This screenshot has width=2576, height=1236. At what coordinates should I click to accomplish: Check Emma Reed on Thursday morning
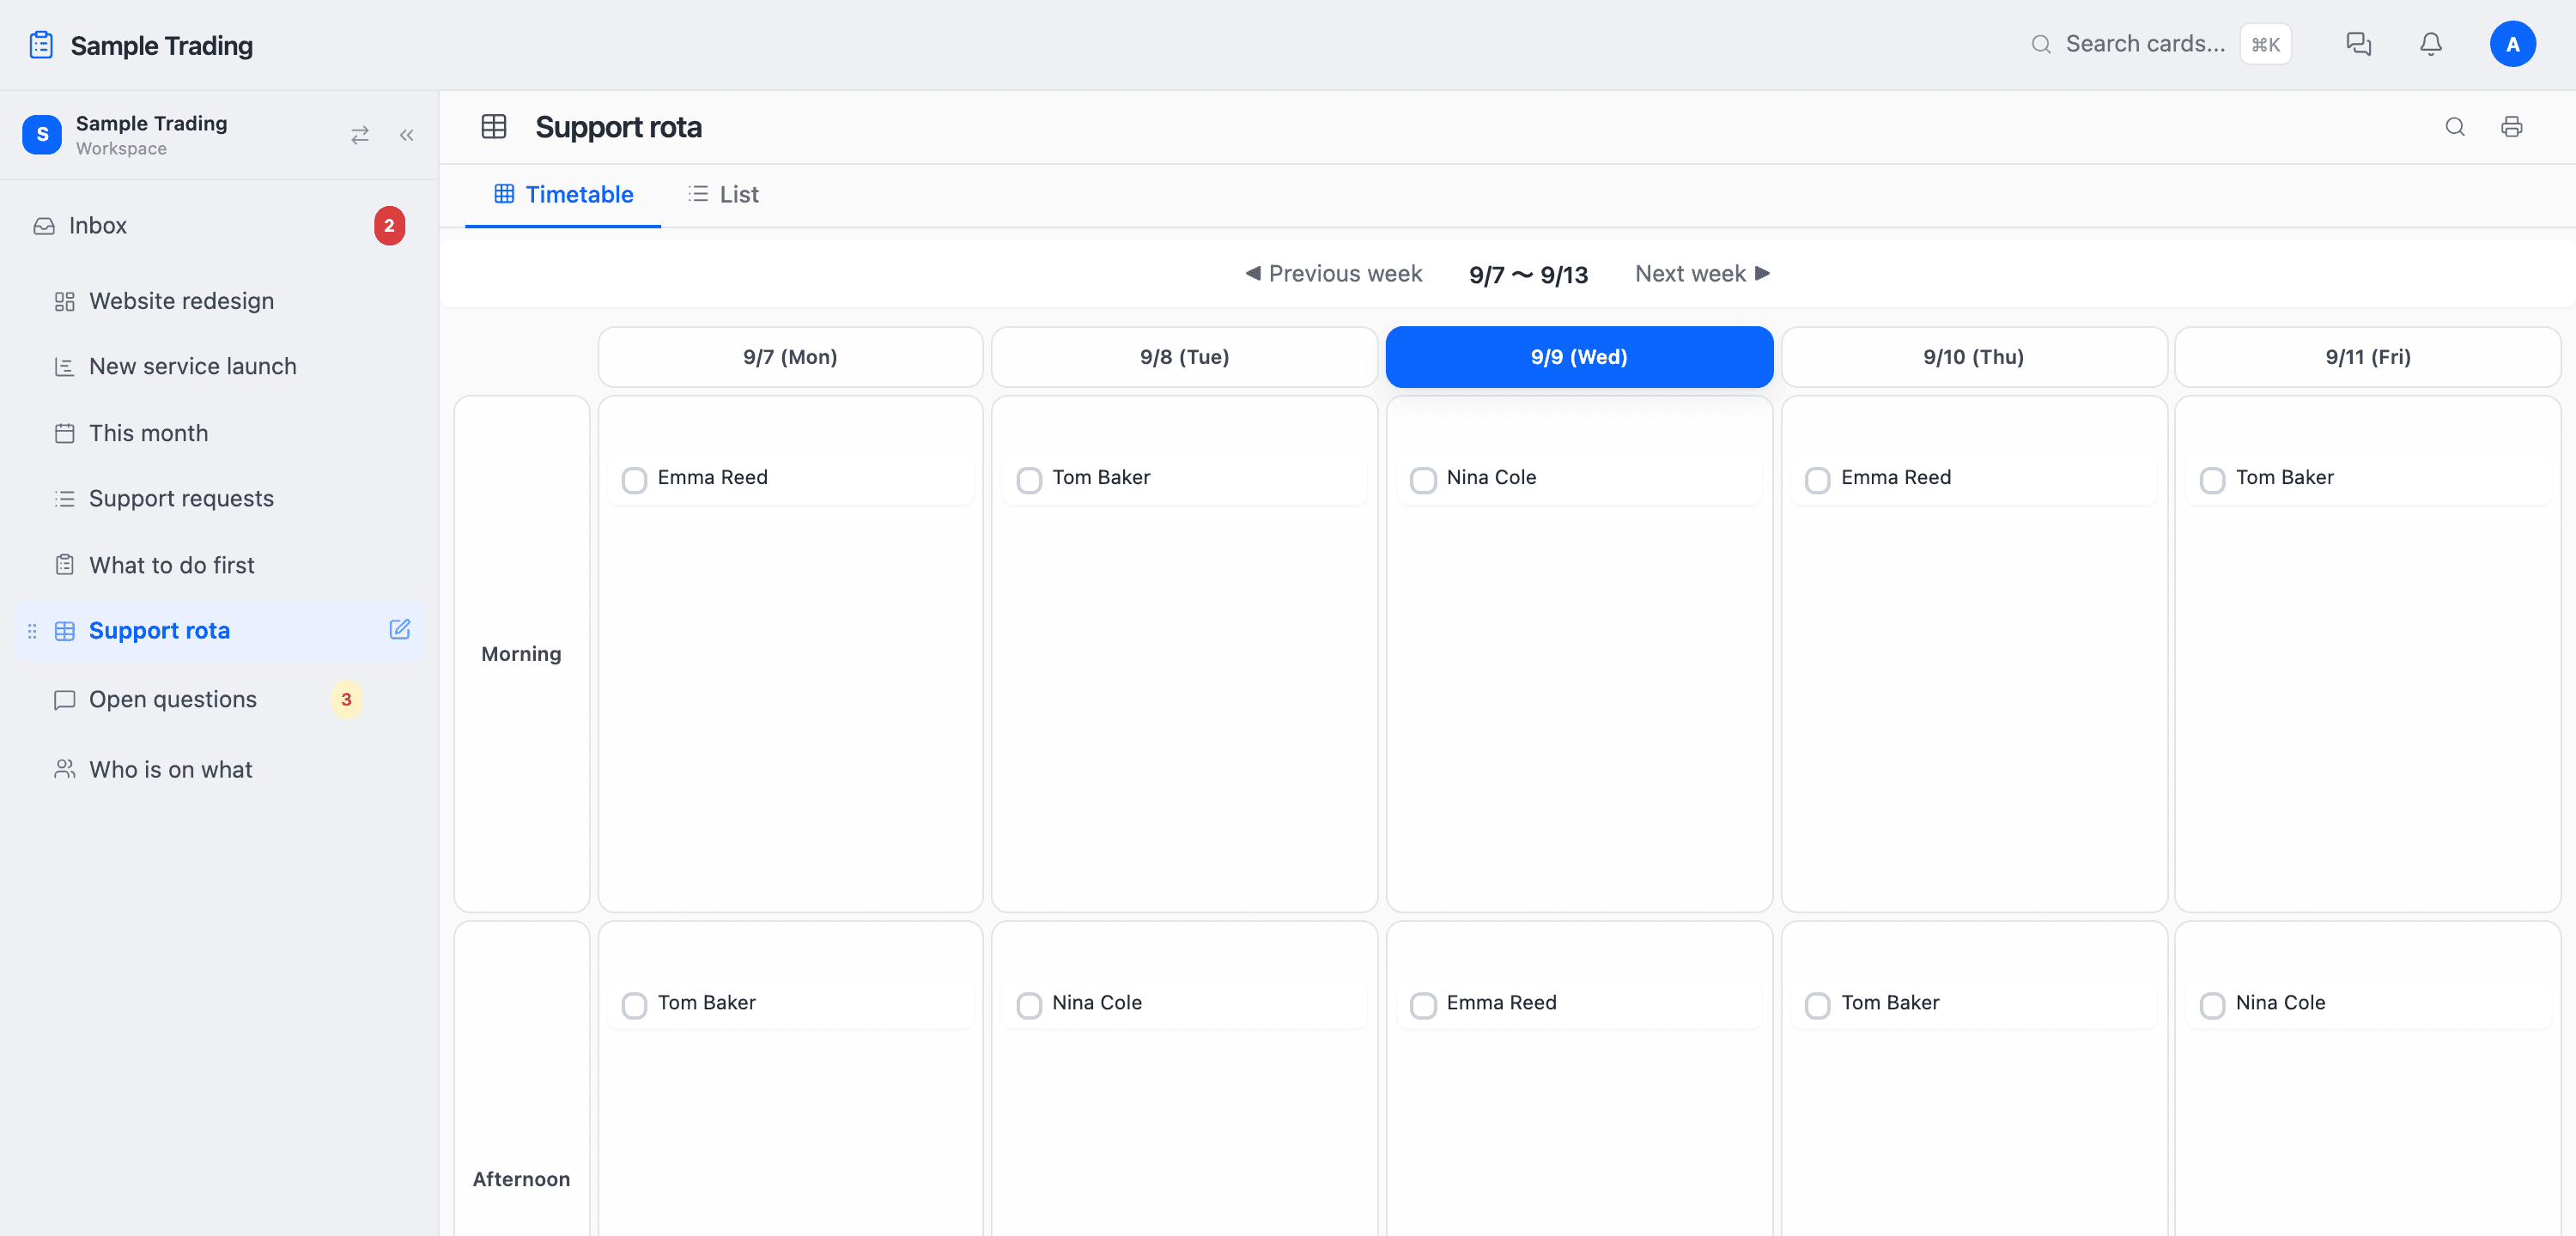[x=1818, y=480]
